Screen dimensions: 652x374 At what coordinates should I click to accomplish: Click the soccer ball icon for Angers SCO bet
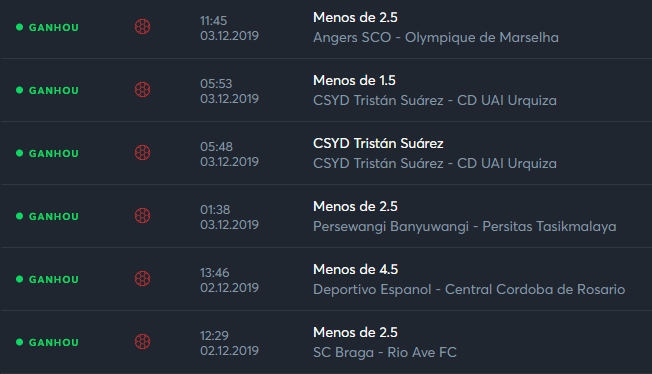[142, 27]
